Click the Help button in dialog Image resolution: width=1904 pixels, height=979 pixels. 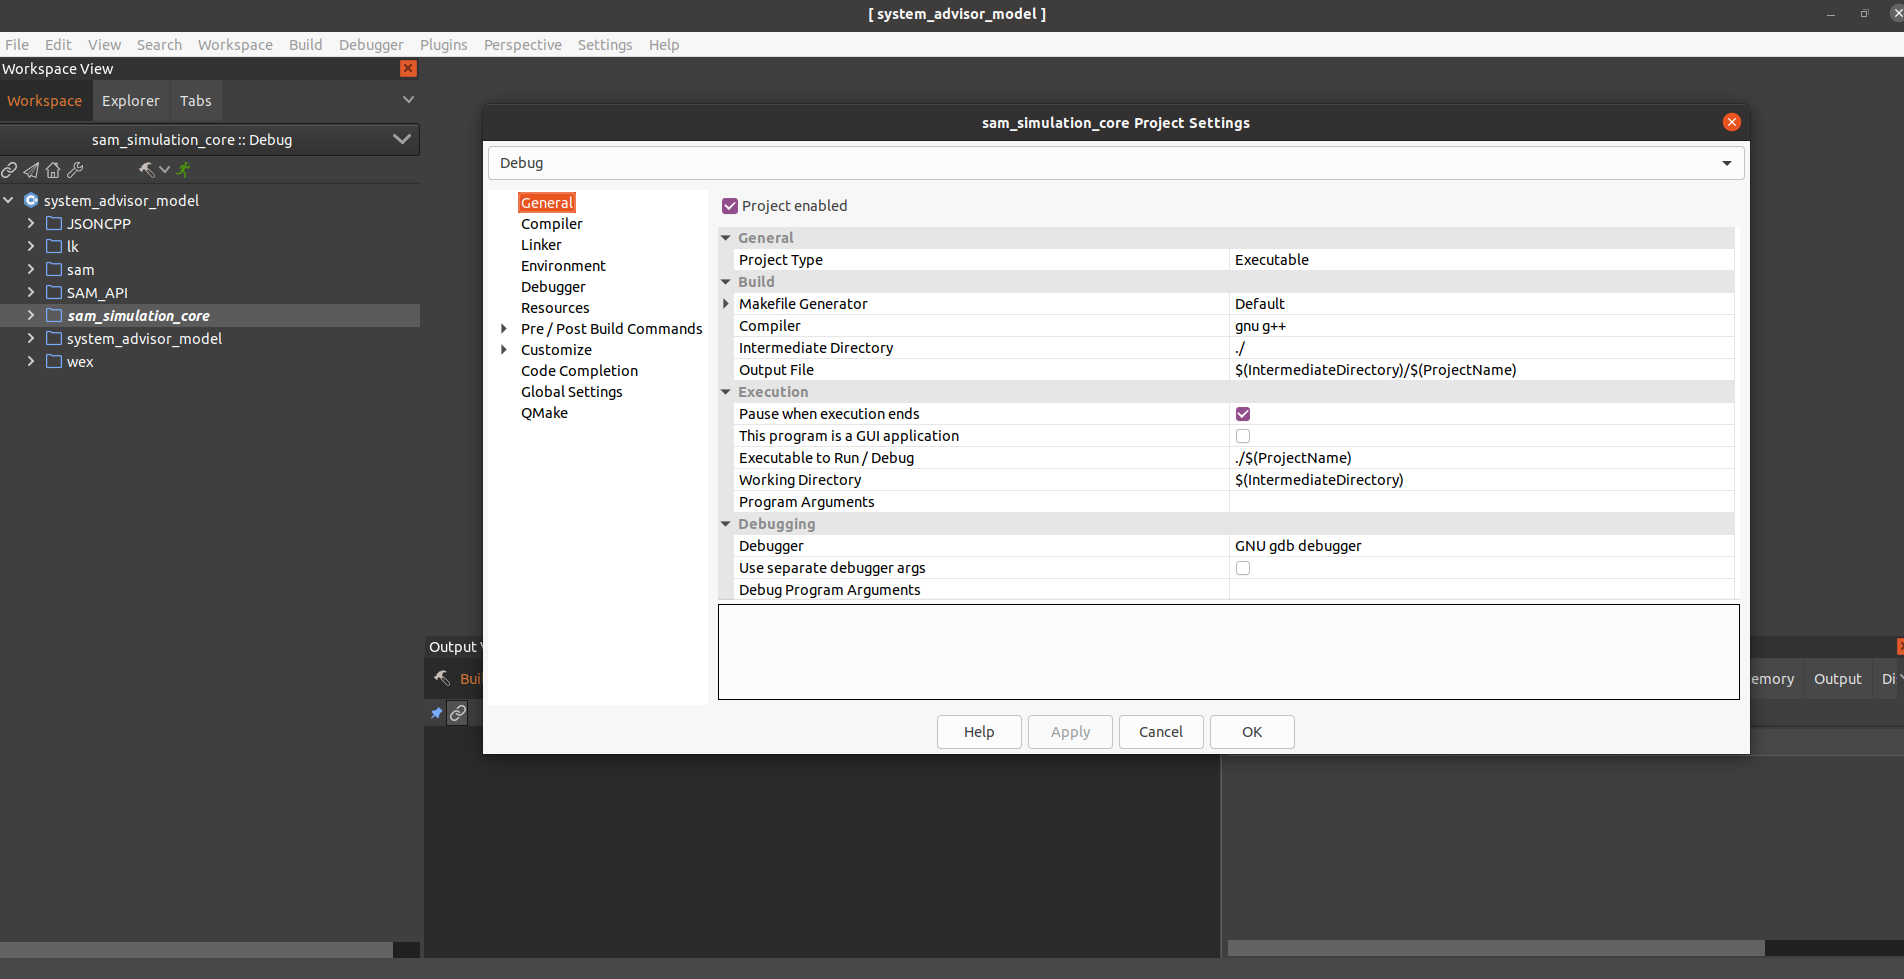click(979, 732)
